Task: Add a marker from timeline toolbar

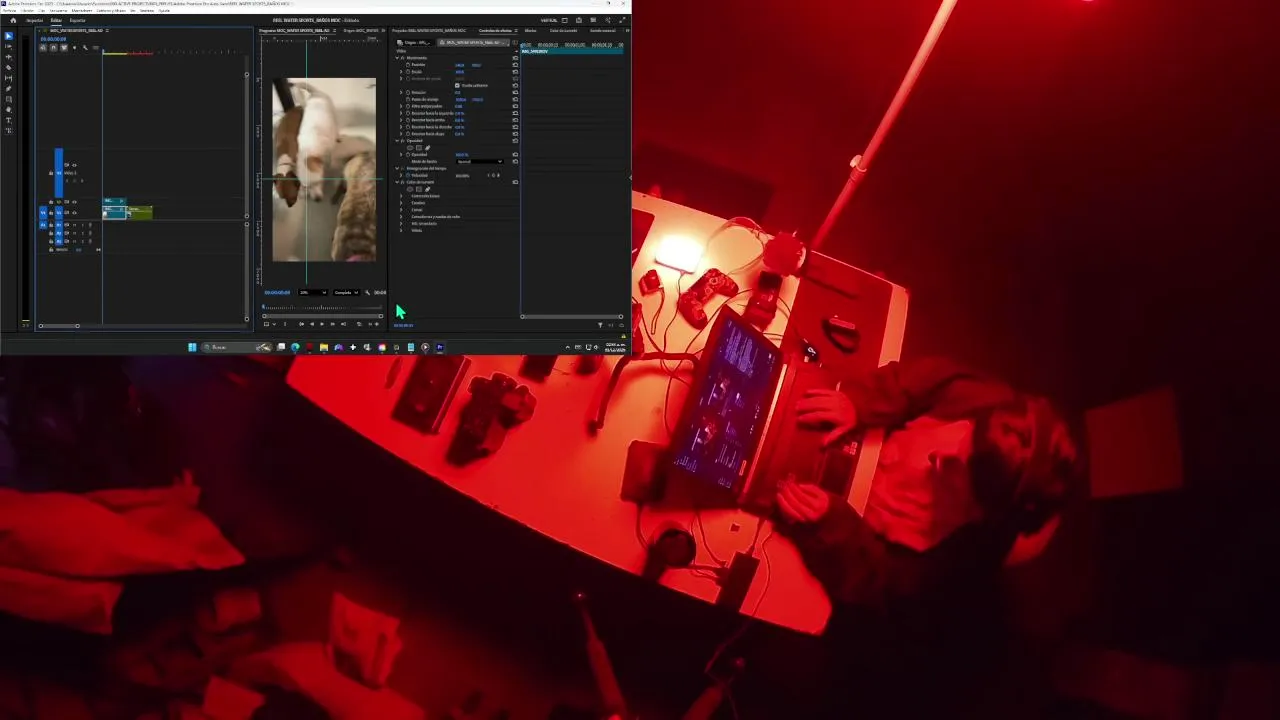Action: tap(75, 48)
